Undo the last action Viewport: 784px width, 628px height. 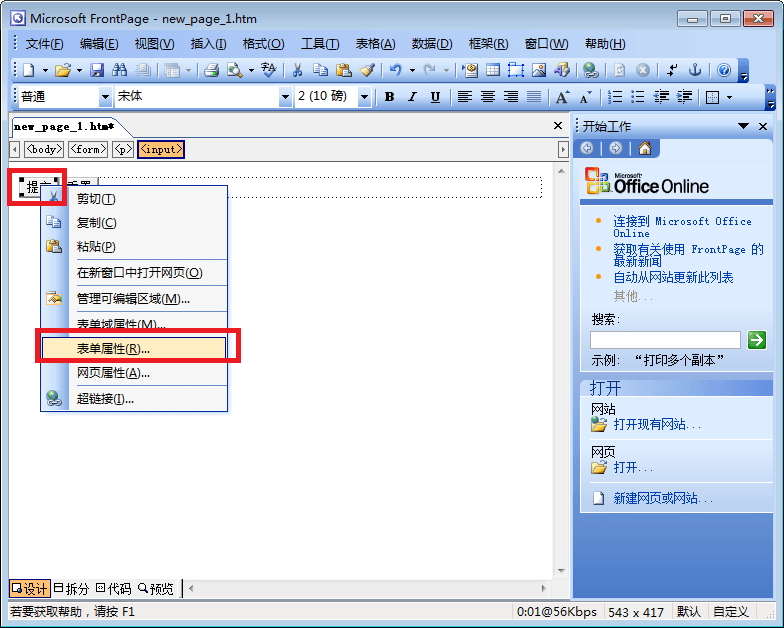pos(396,70)
